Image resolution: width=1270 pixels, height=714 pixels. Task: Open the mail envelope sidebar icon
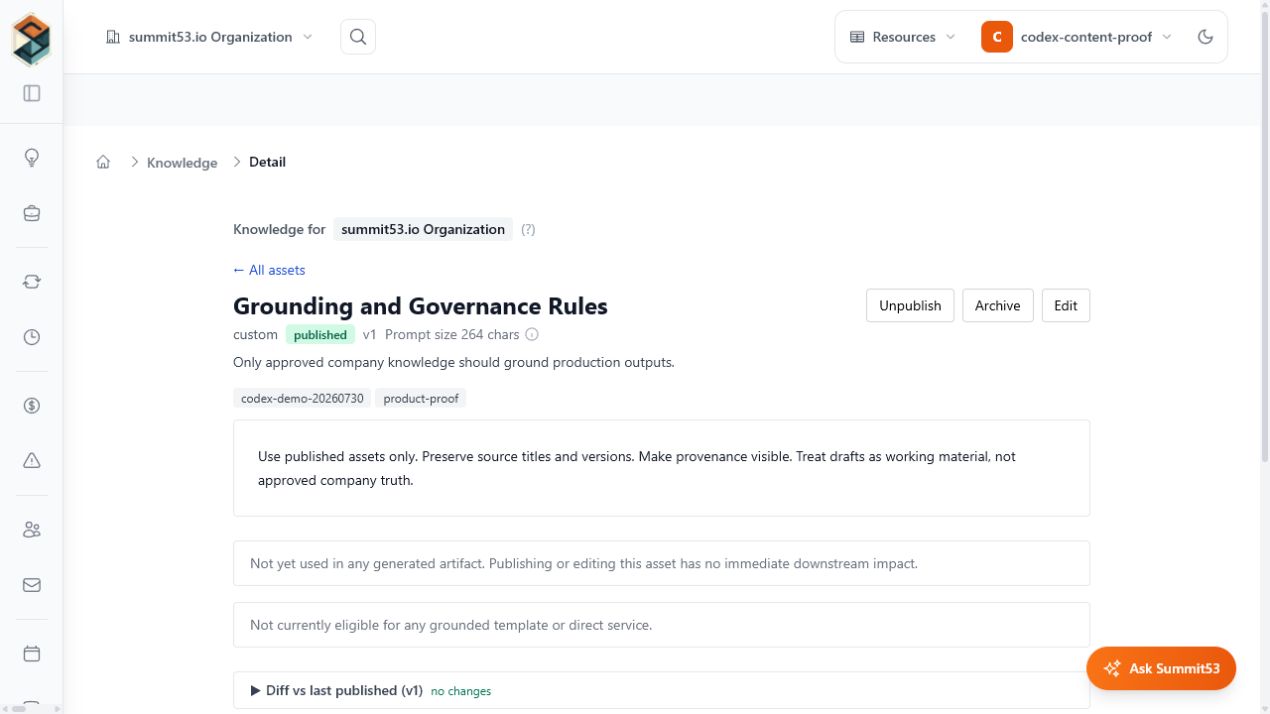pyautogui.click(x=32, y=585)
